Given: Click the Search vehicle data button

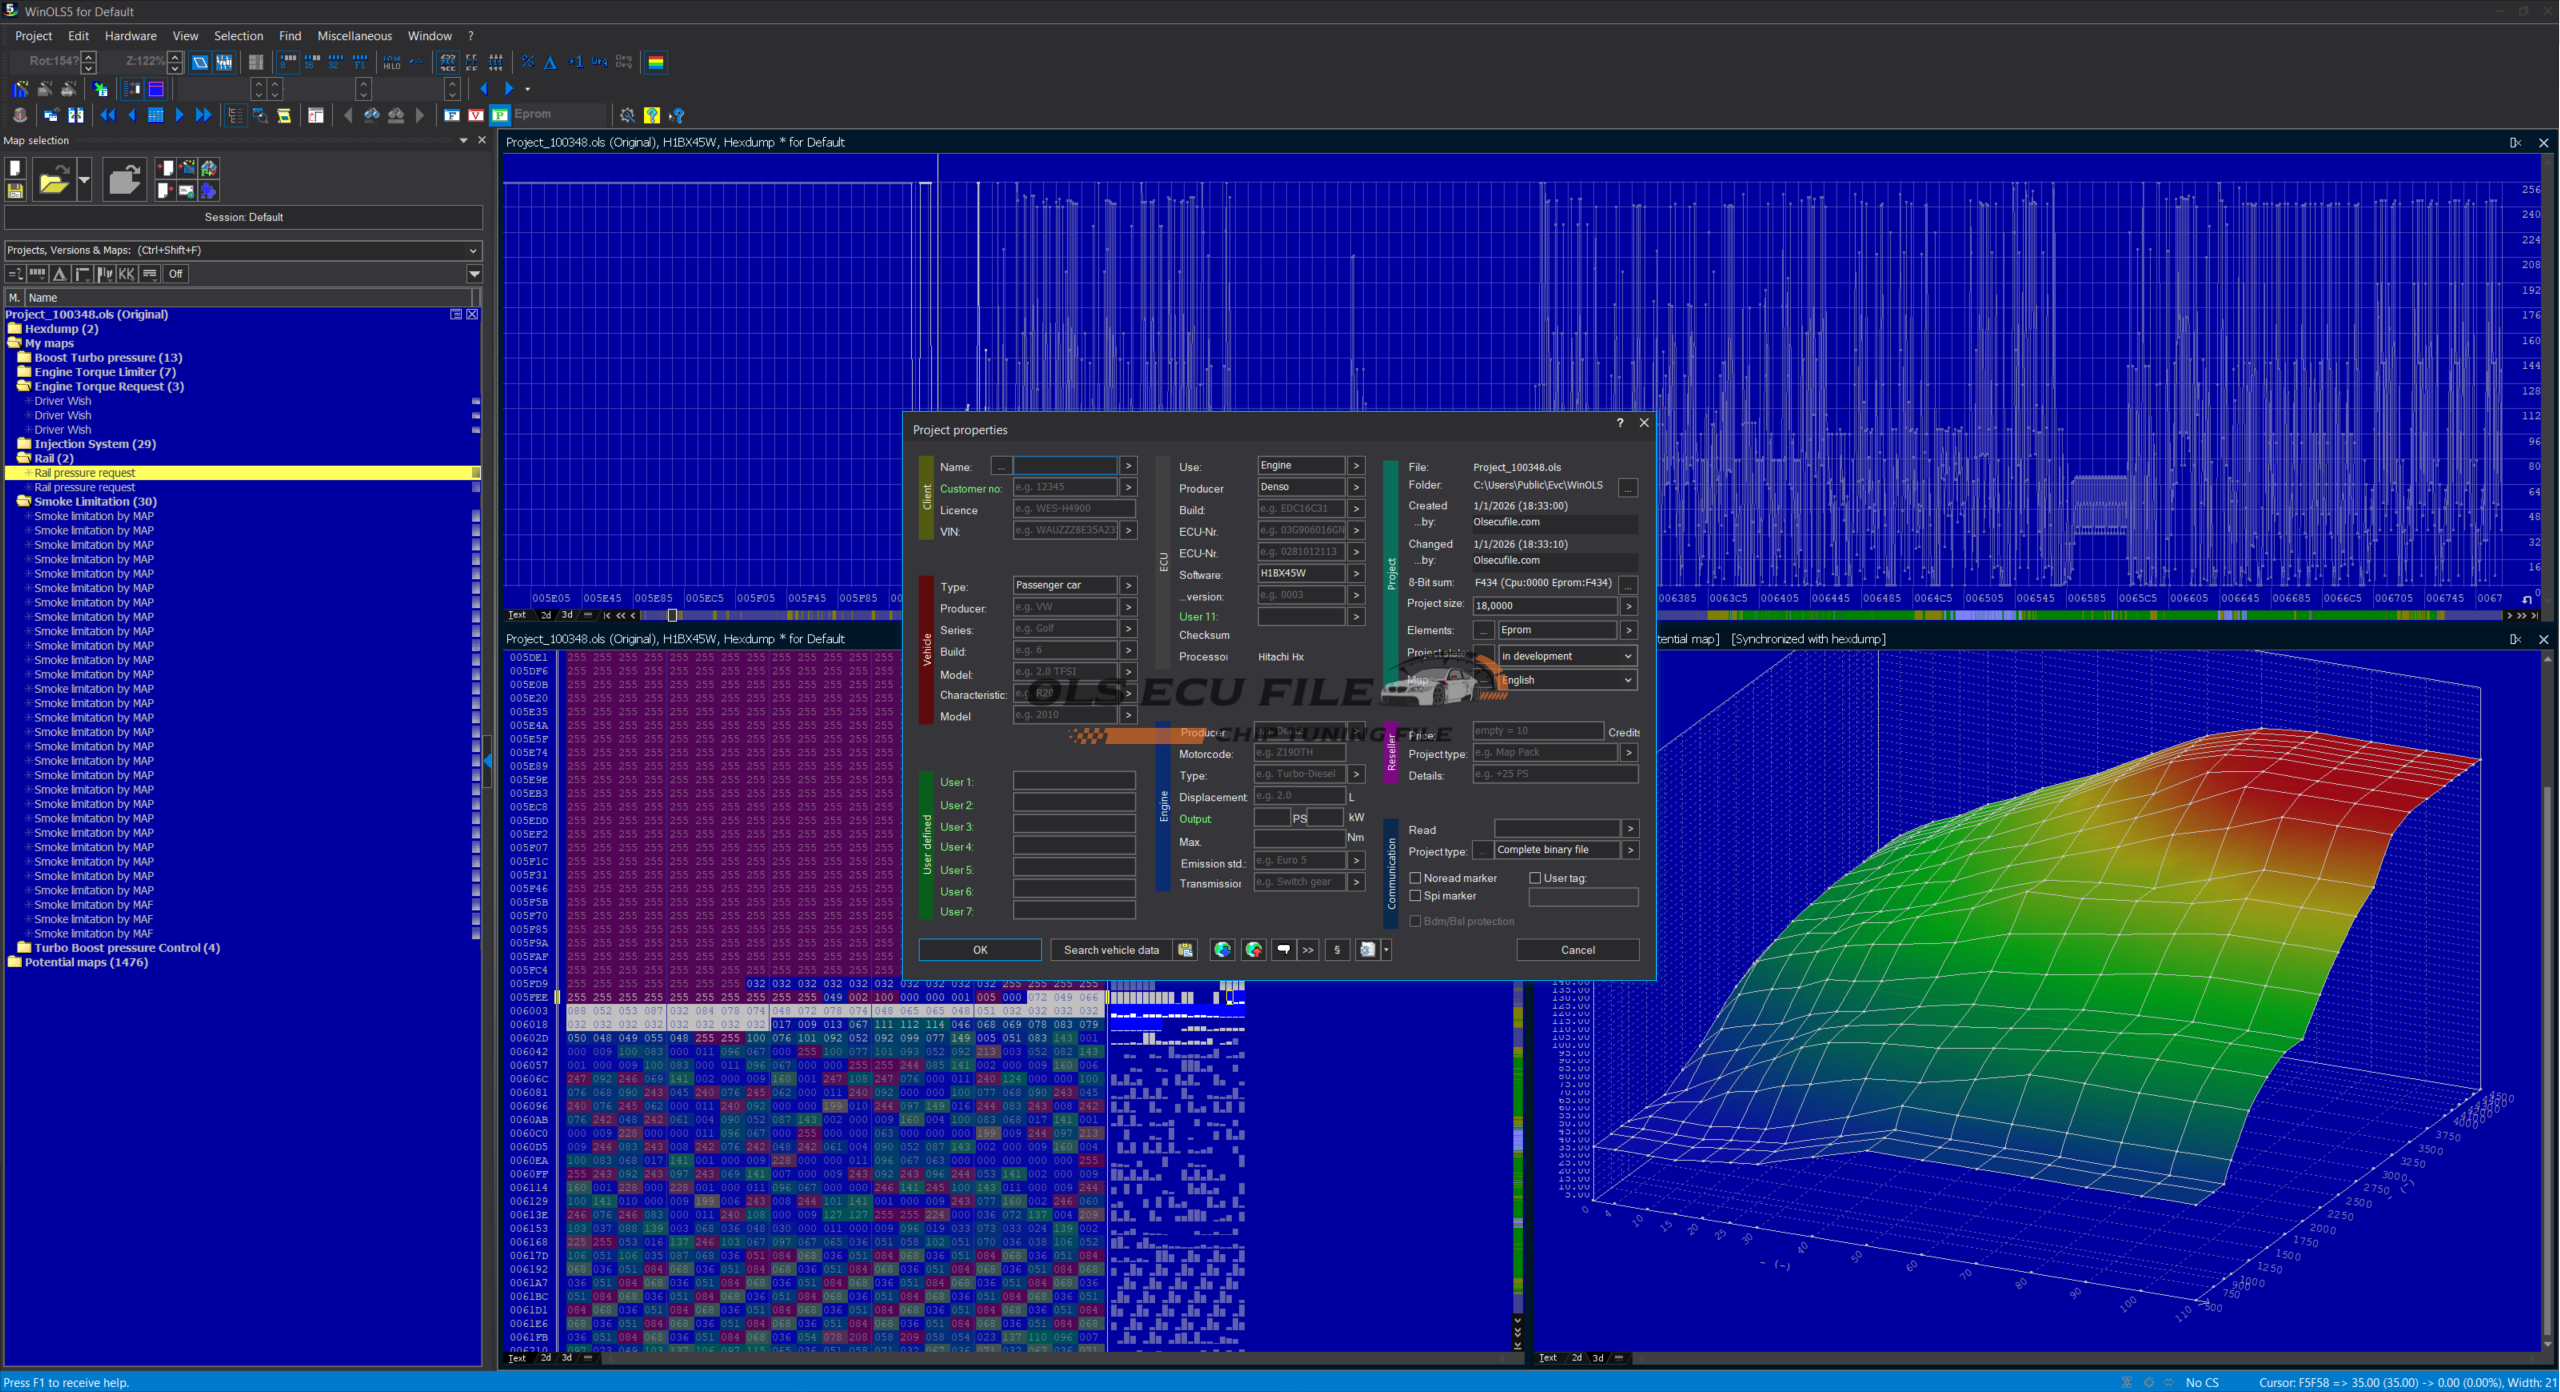Looking at the screenshot, I should point(1110,950).
